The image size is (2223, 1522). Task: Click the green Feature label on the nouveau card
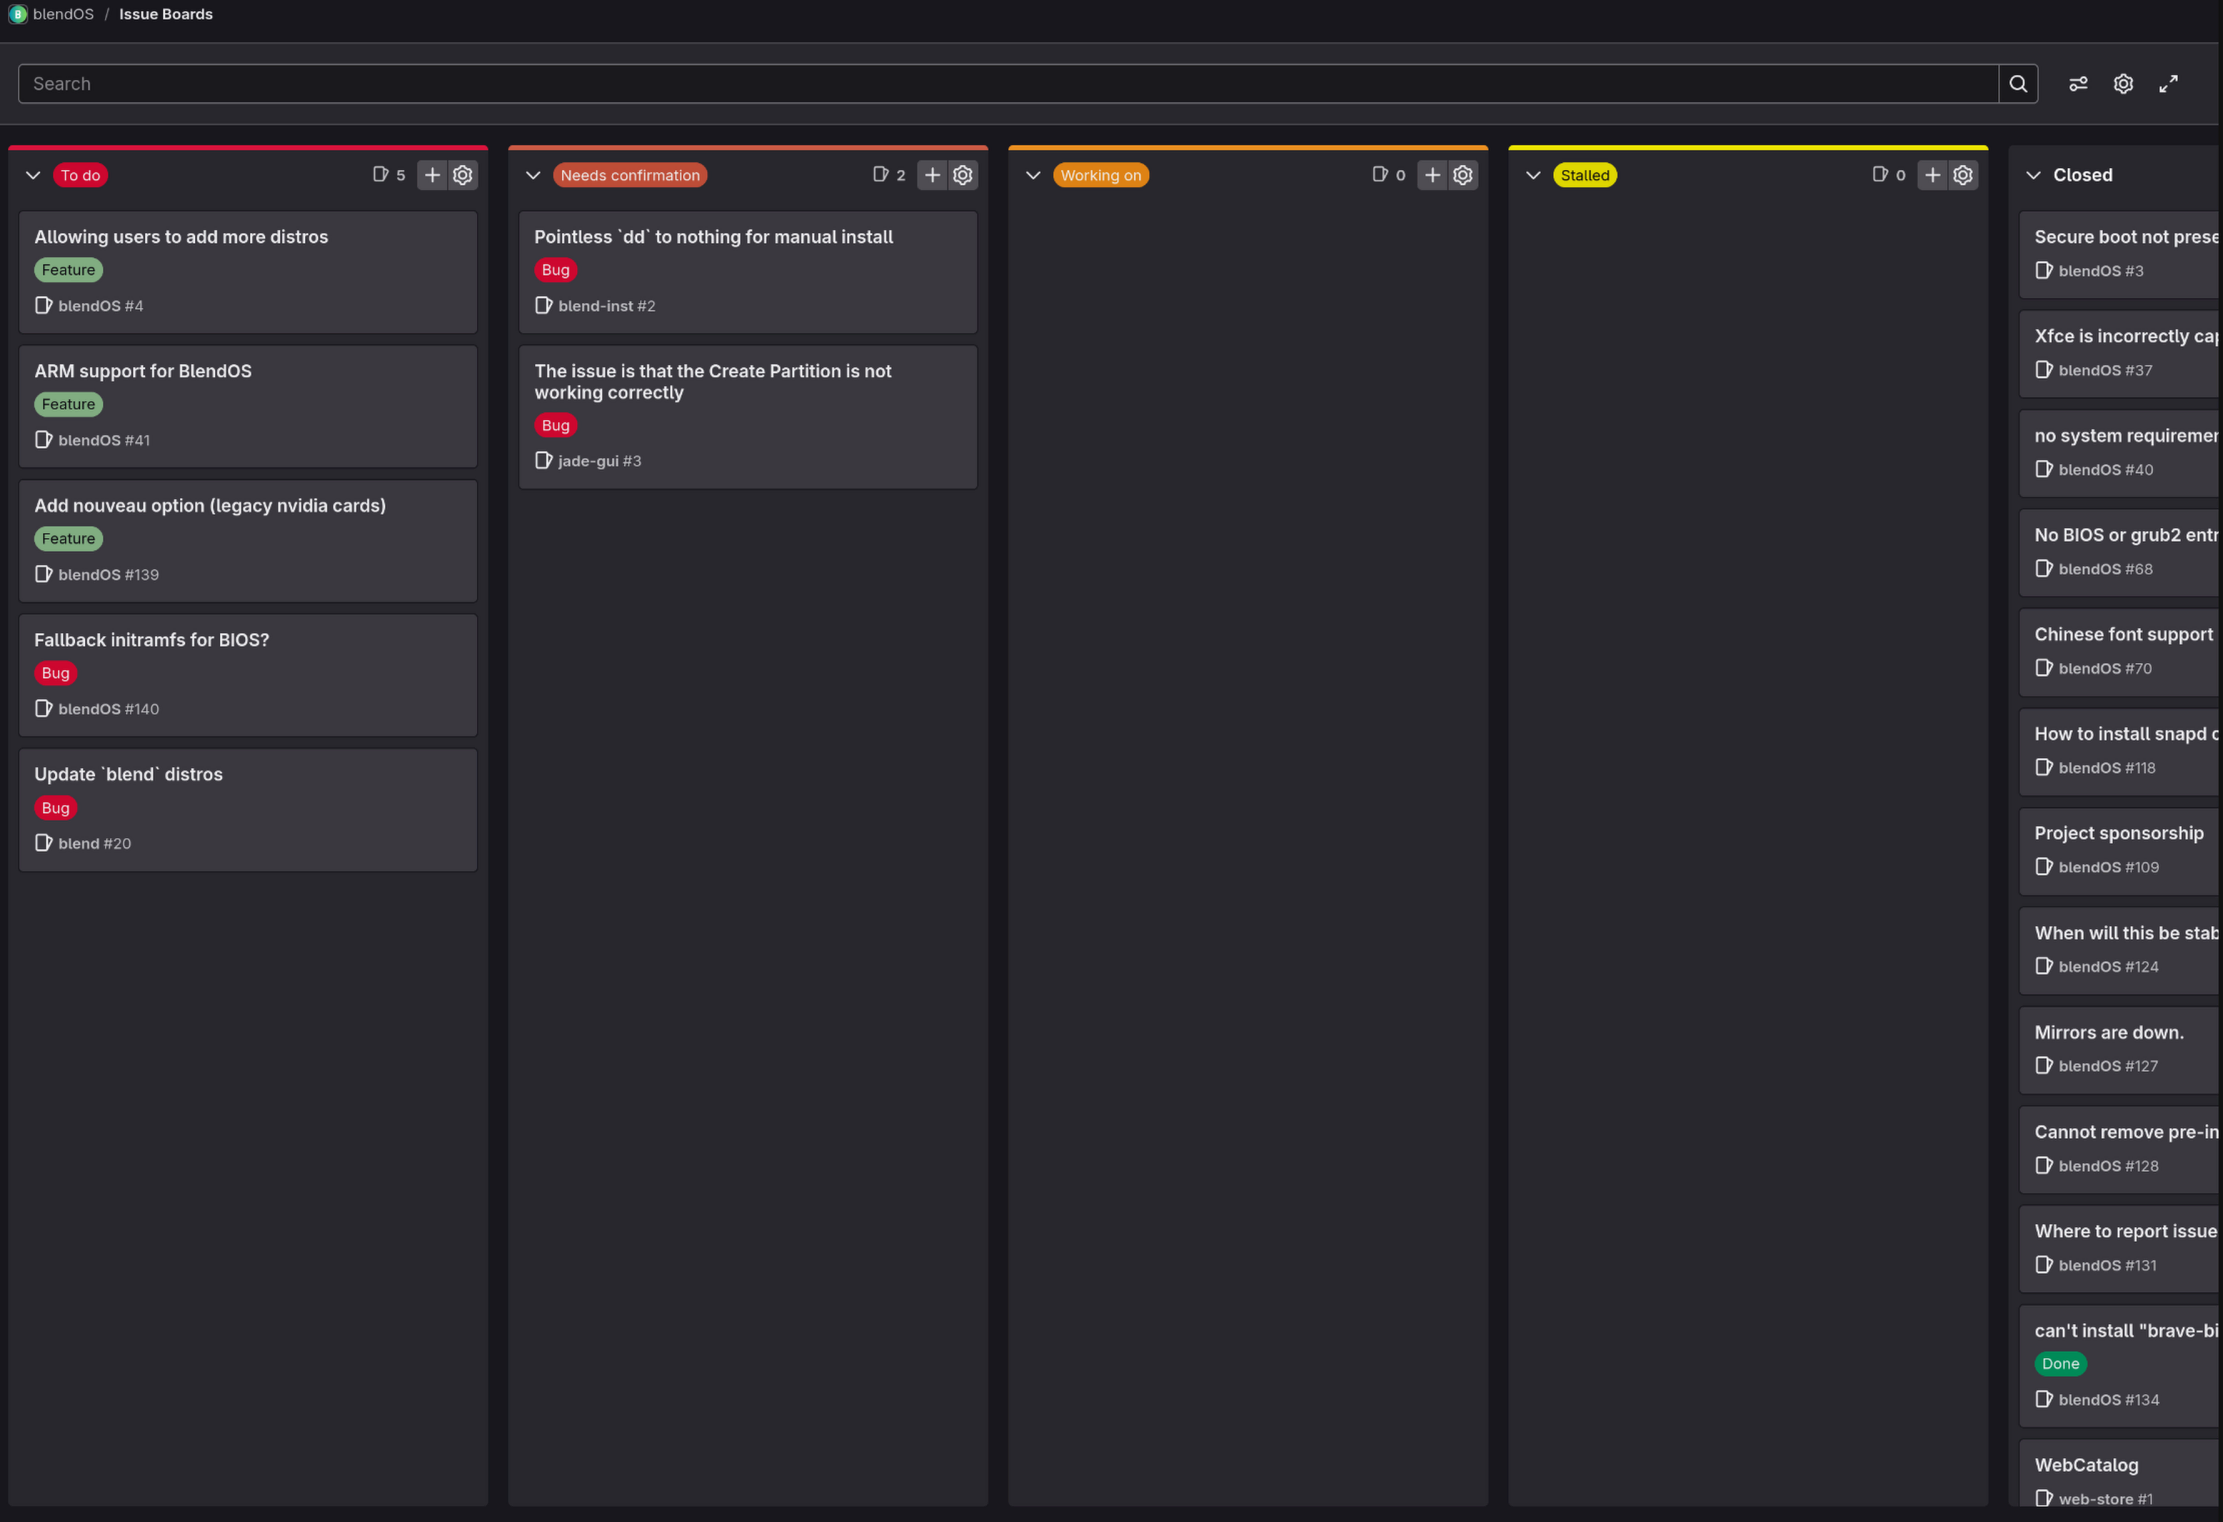click(x=68, y=538)
